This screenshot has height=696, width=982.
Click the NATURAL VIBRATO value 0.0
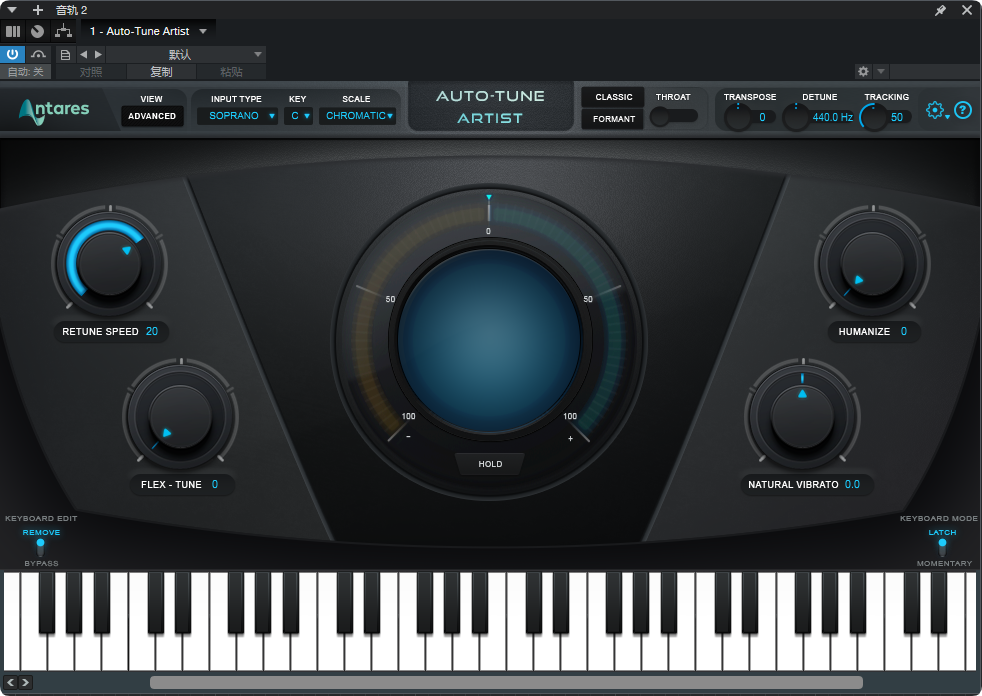click(852, 484)
